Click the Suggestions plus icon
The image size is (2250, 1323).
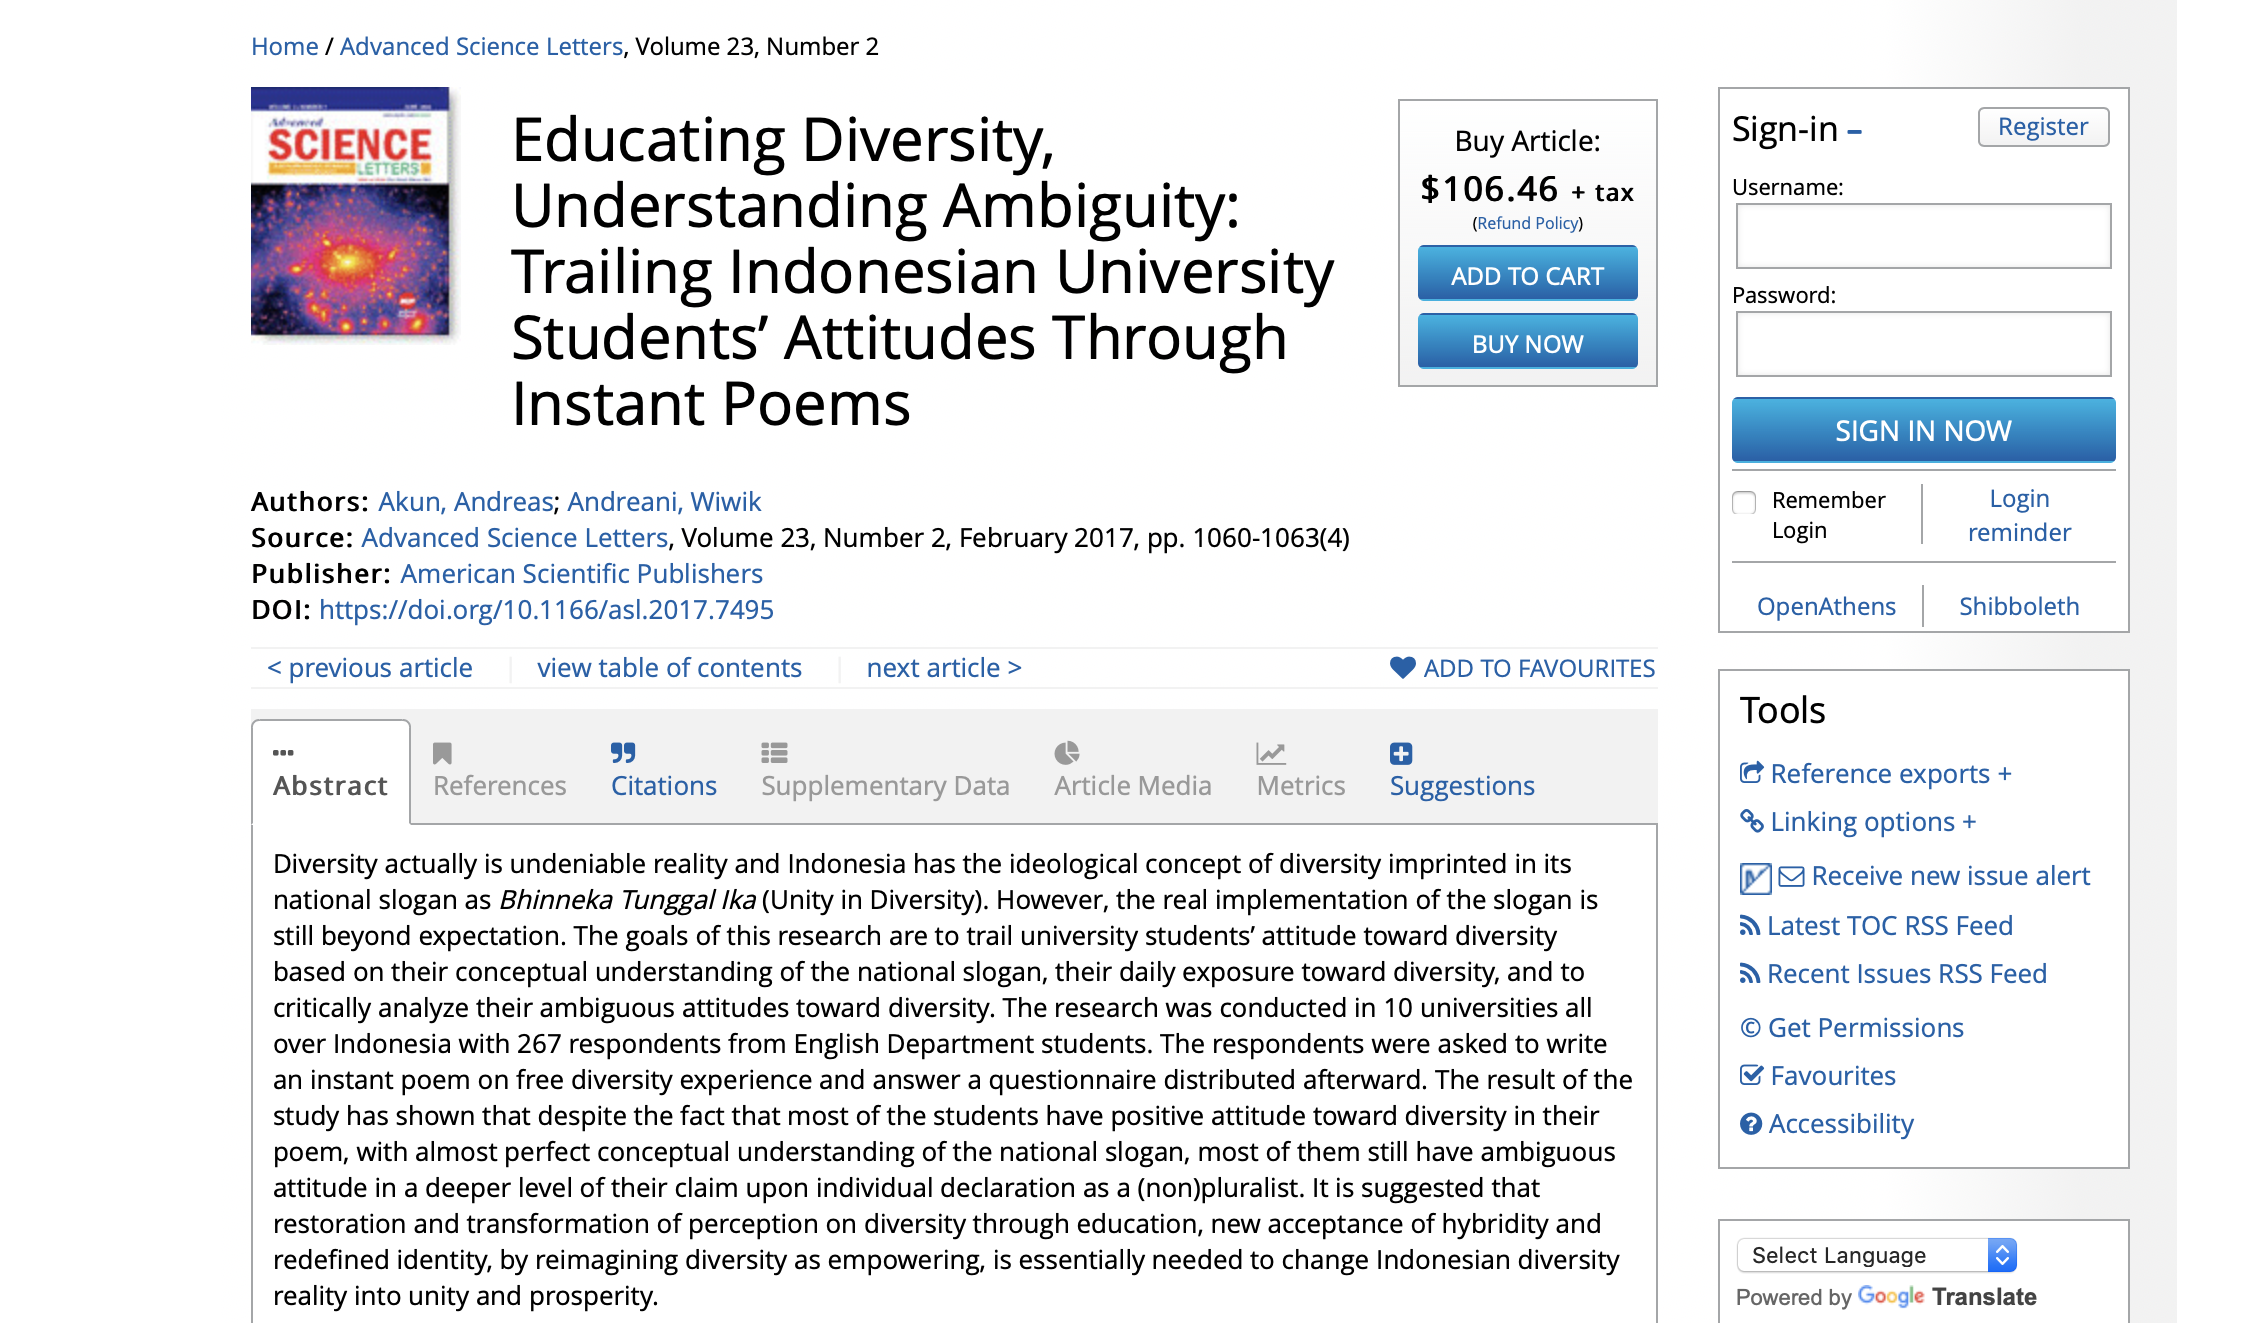1401,753
